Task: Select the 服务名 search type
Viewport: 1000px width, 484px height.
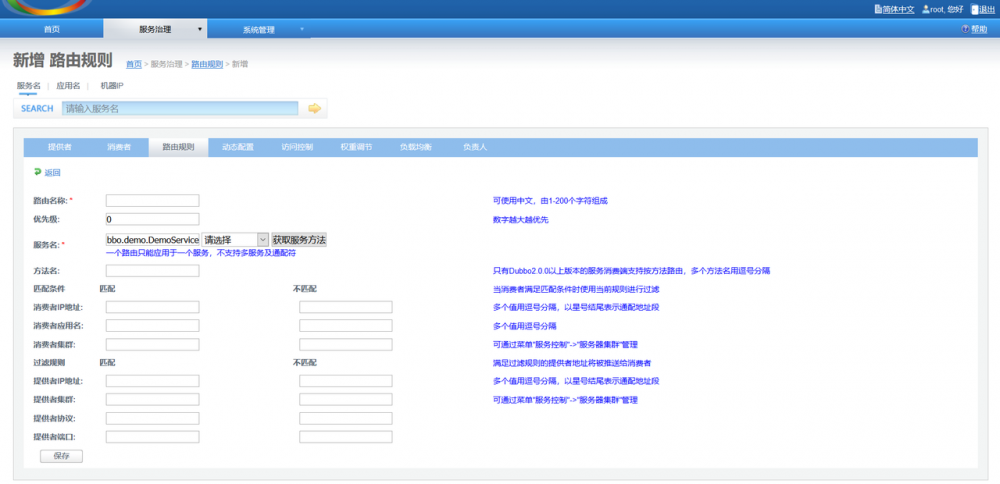Action: coord(29,85)
